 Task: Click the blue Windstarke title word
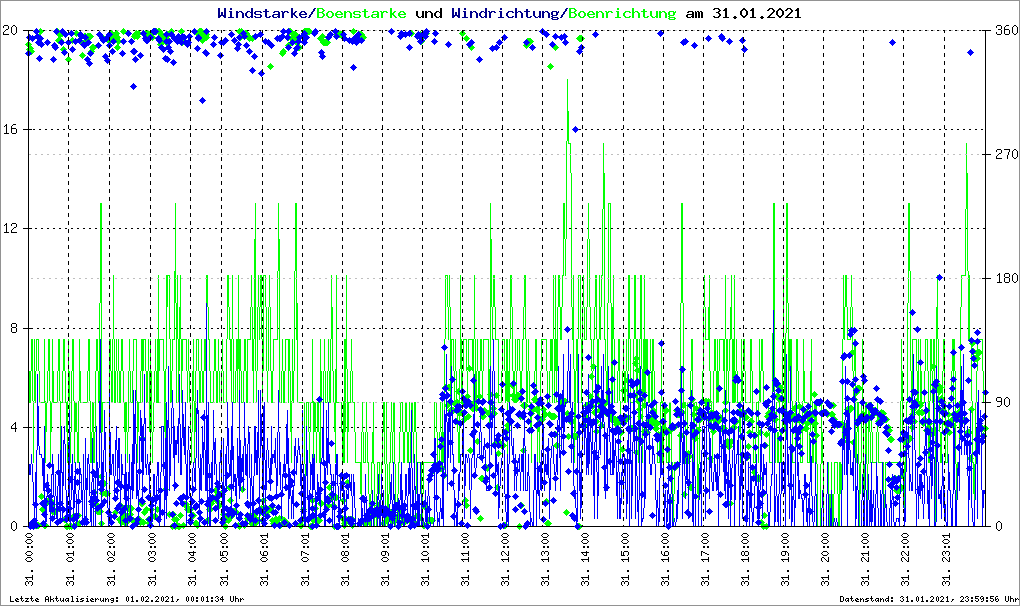click(264, 14)
